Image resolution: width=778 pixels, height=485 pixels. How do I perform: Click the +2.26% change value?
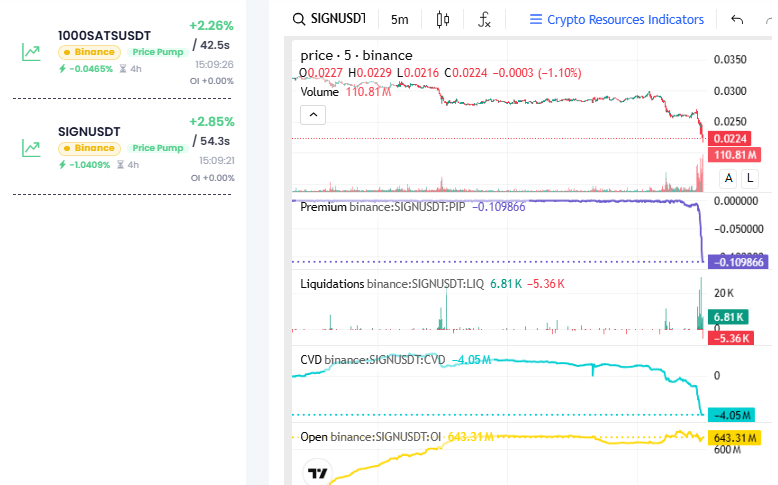click(211, 25)
